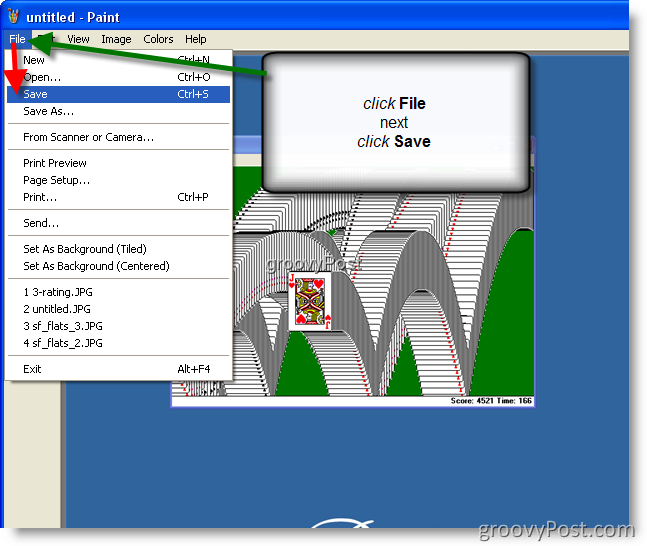Choose Exit from the File menu
This screenshot has height=546, width=647.
(118, 369)
